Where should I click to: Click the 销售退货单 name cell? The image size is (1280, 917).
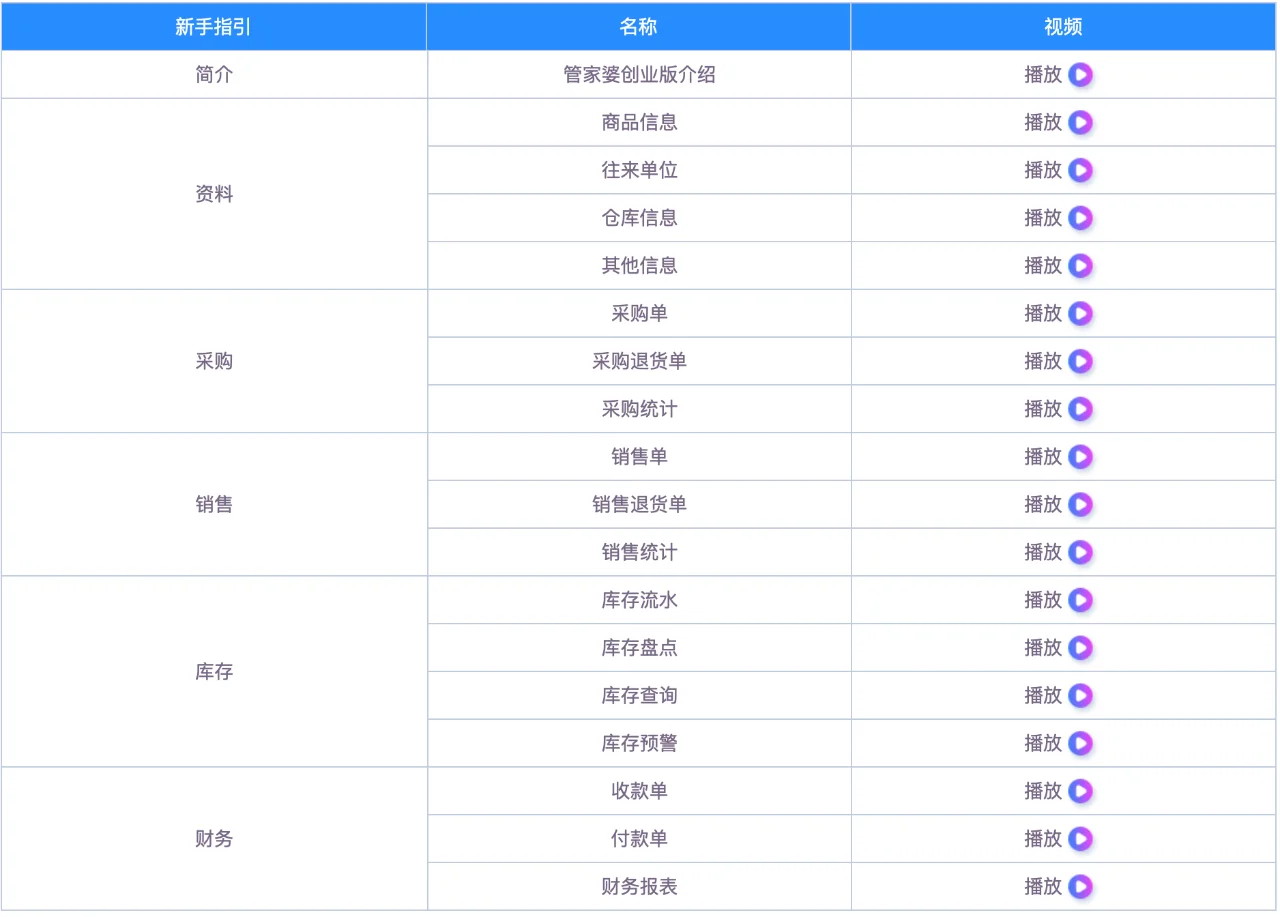tap(639, 504)
